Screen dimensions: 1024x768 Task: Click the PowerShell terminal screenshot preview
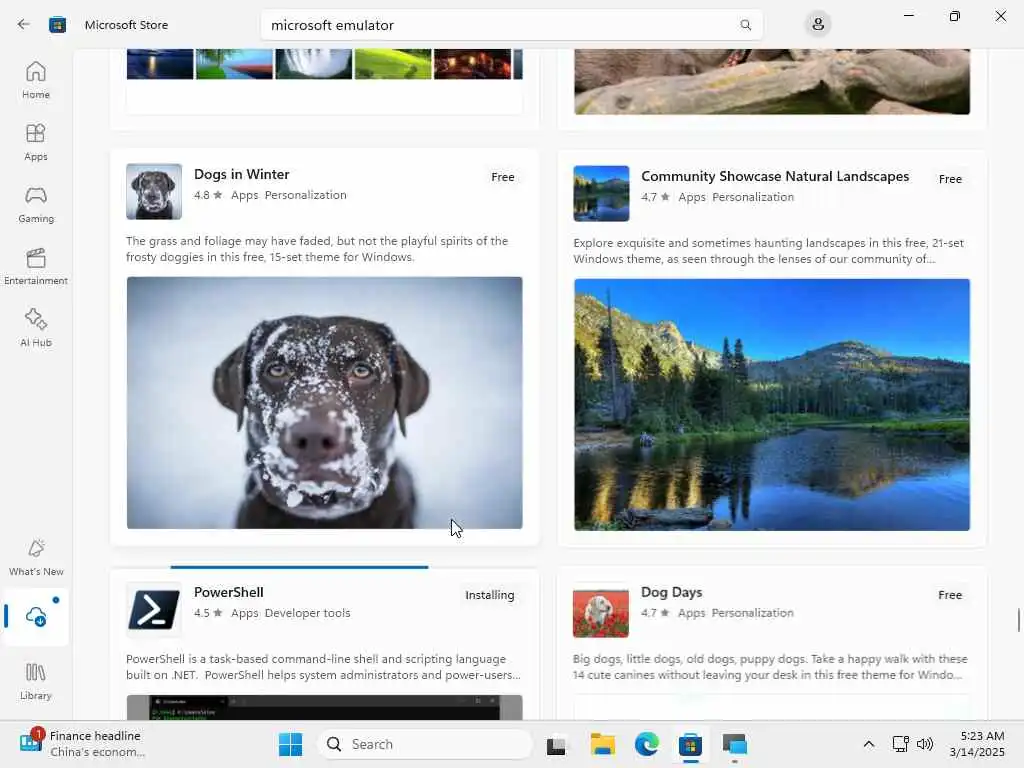pyautogui.click(x=325, y=707)
